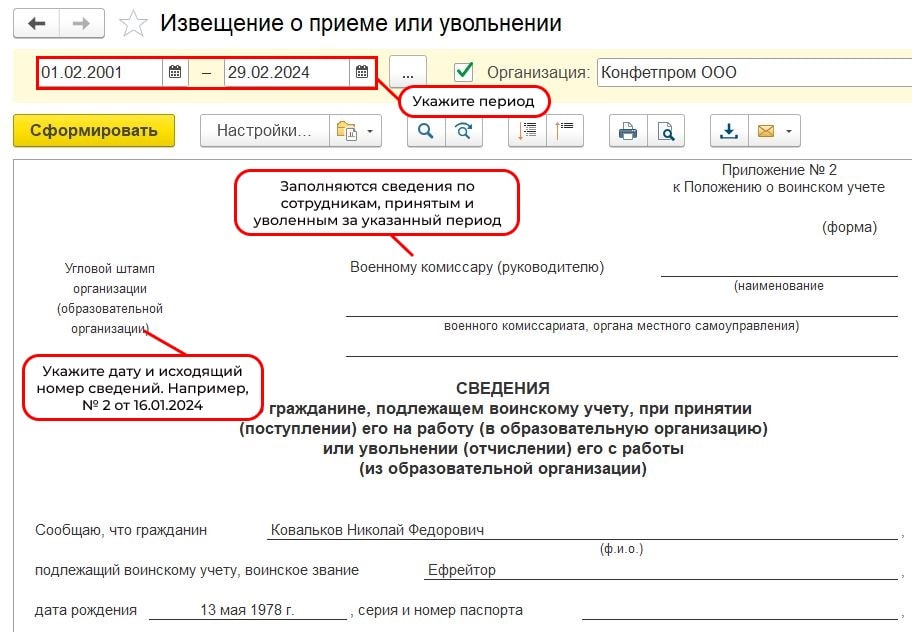Print the report with the printer icon
Screen dimensions: 912x632
[628, 131]
